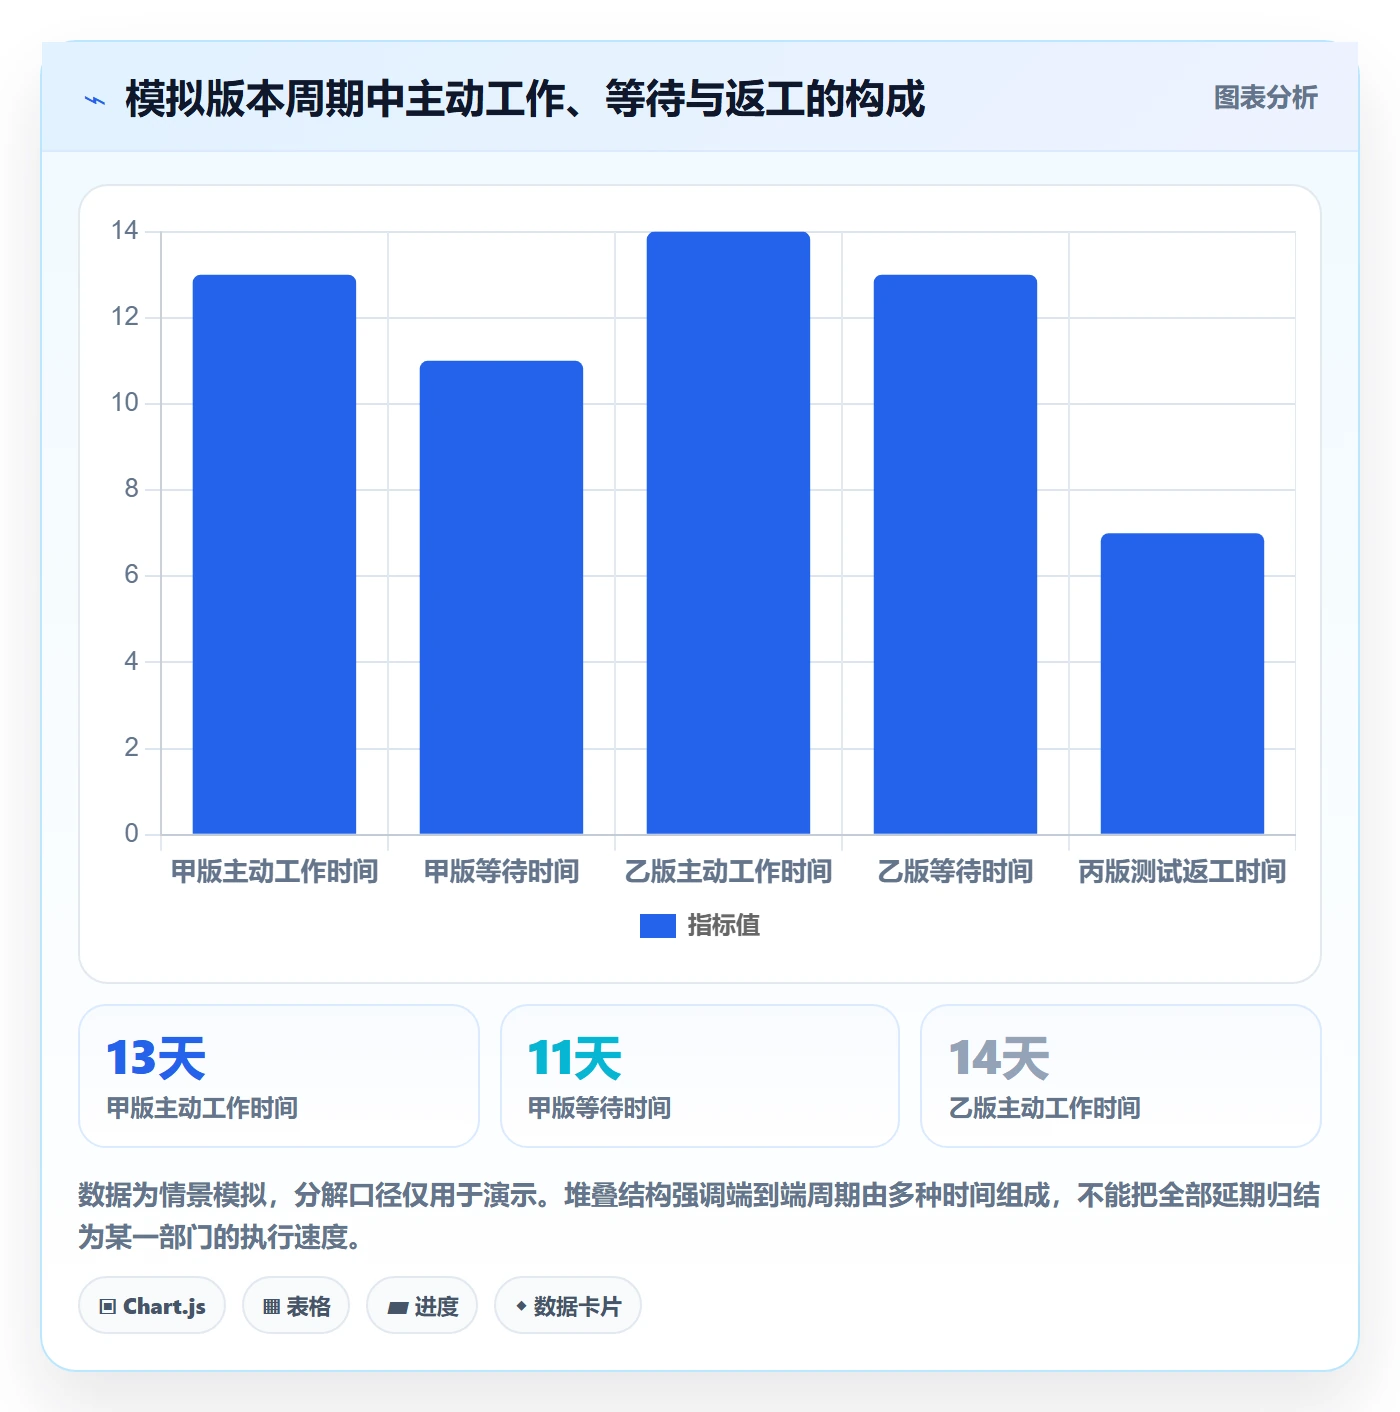The width and height of the screenshot is (1400, 1412).
Task: Click the y-axis value 0
Action: [x=131, y=834]
